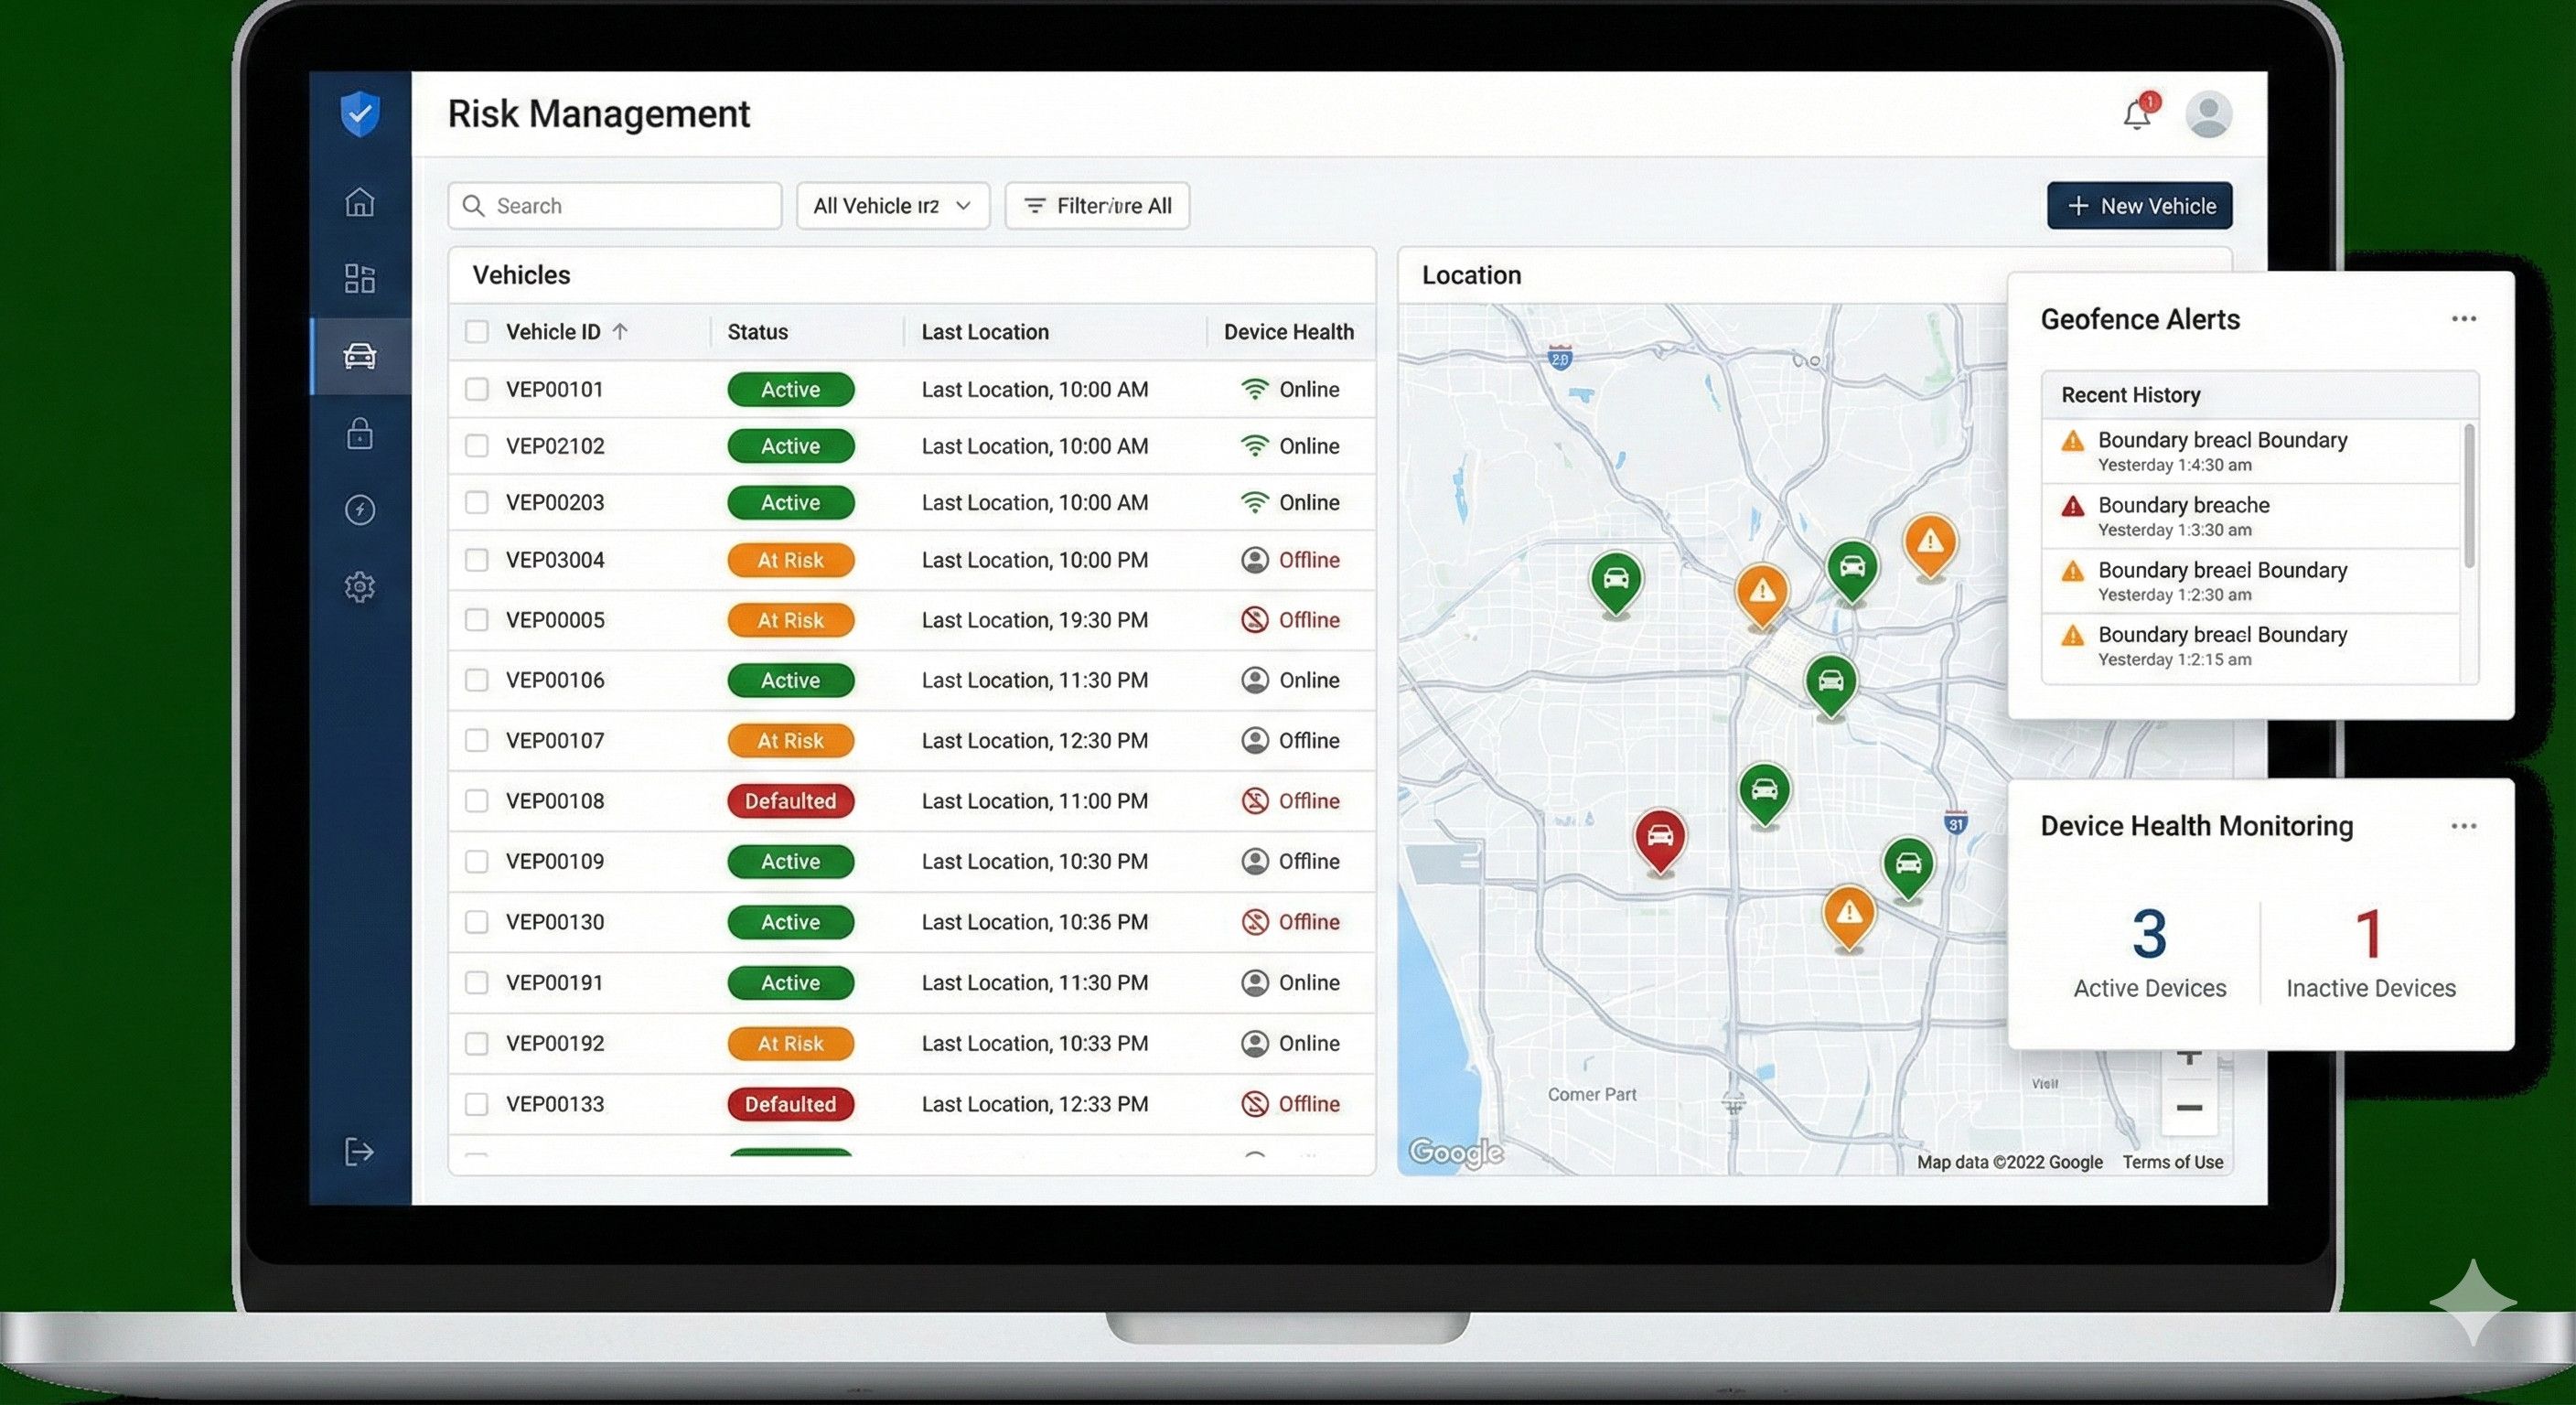Viewport: 2576px width, 1405px height.
Task: Open the Geofence Alerts options menu
Action: coord(2464,318)
